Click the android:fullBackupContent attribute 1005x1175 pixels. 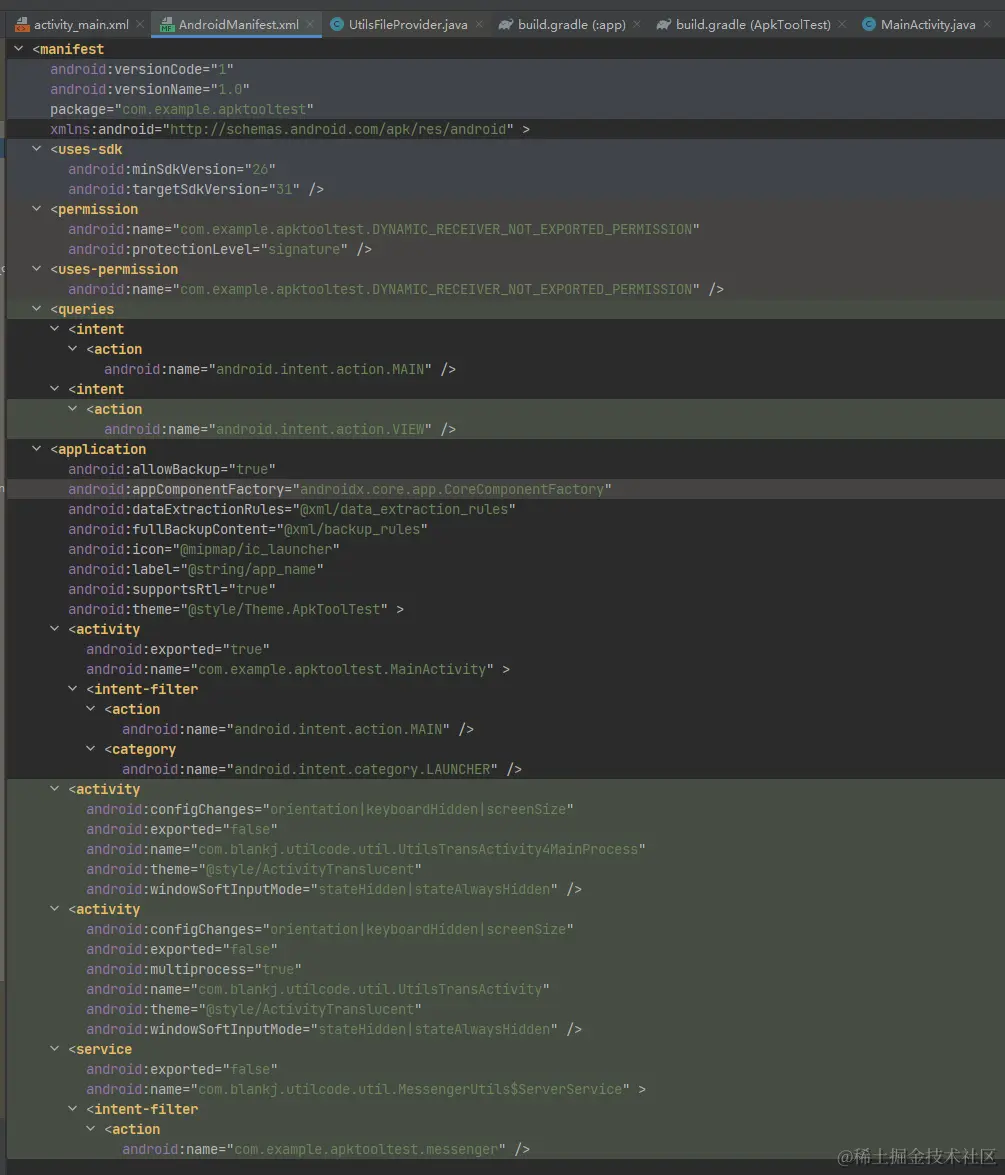point(248,529)
